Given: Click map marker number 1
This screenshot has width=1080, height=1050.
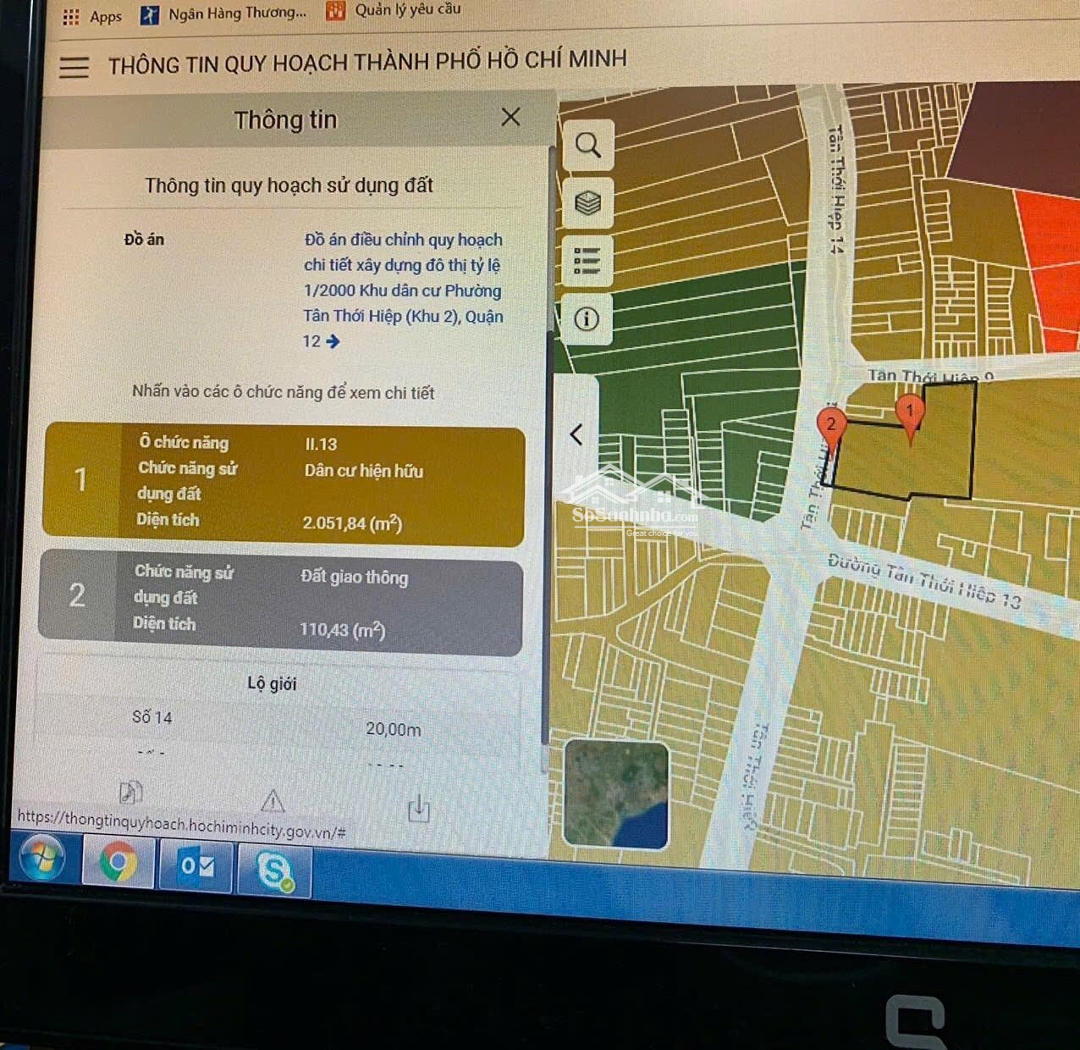Looking at the screenshot, I should click(909, 411).
